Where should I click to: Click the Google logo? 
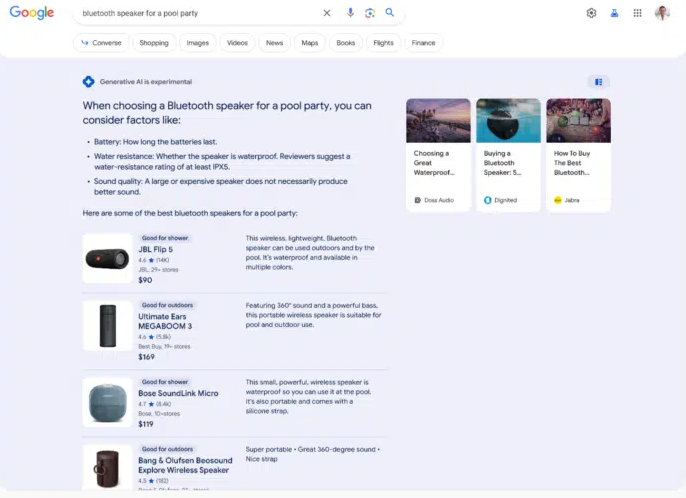click(31, 13)
